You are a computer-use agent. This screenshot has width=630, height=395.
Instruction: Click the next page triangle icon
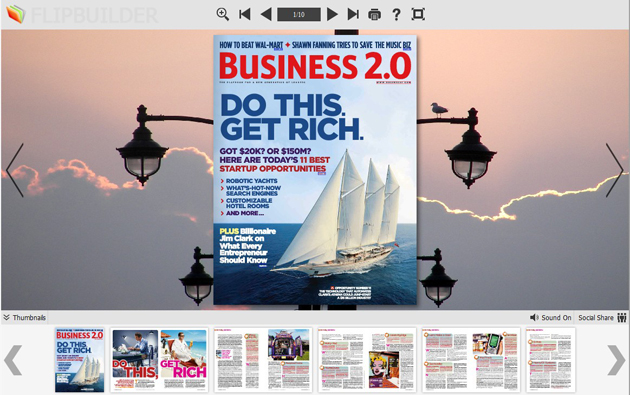coord(332,14)
